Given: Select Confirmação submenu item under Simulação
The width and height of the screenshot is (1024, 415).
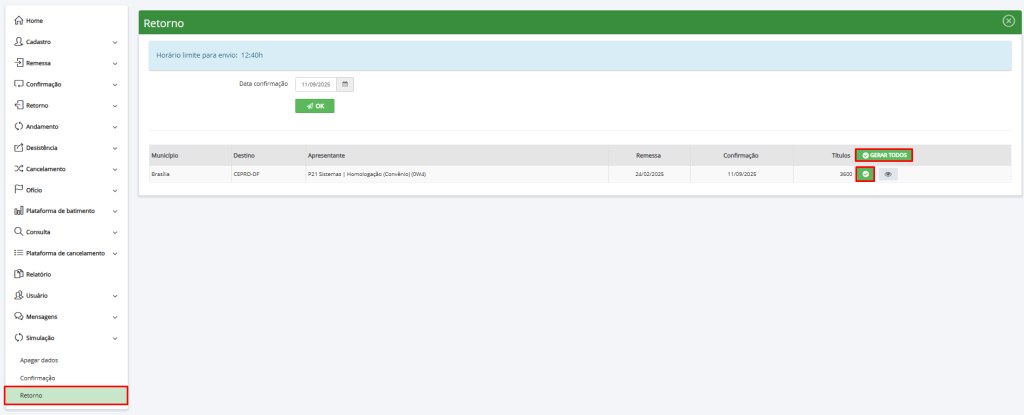Looking at the screenshot, I should [x=38, y=378].
